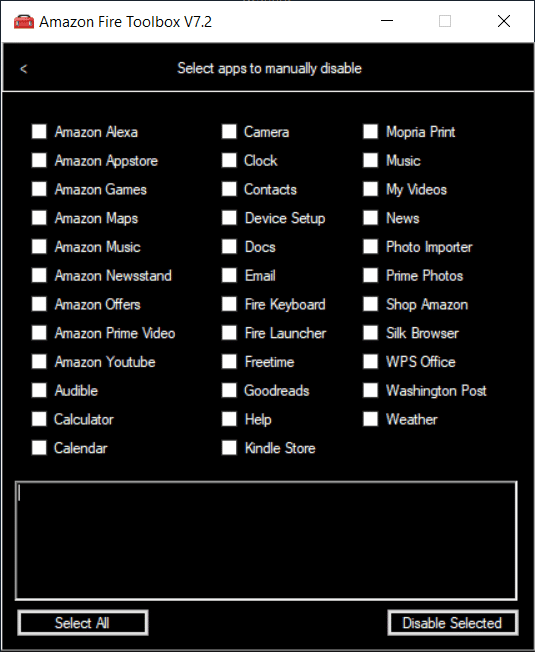Toggle the Goodreads checkbox
This screenshot has width=535, height=652.
[229, 390]
